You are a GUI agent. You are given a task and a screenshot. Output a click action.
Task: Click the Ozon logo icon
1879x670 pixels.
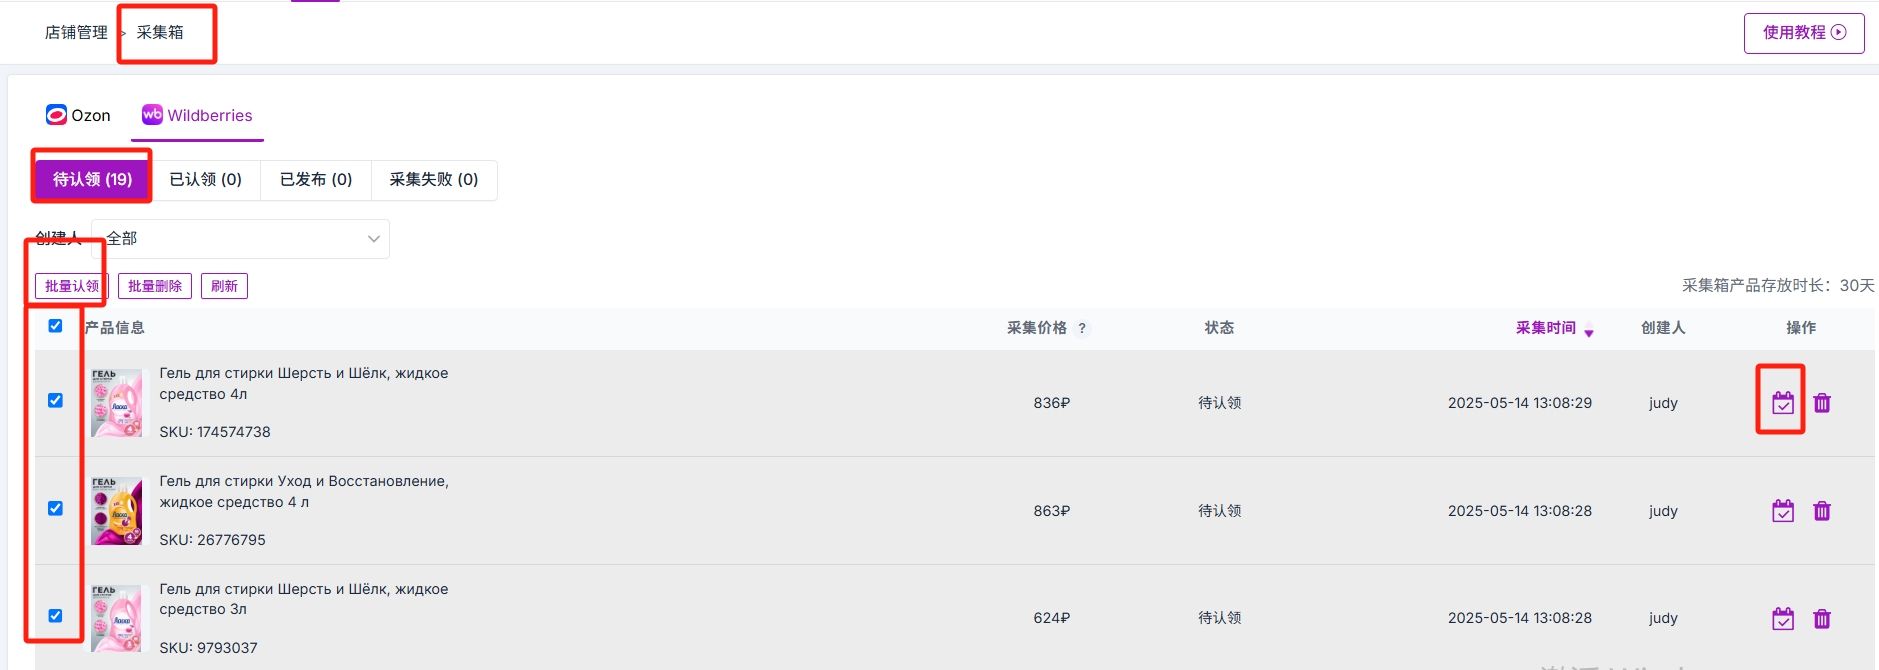pos(56,115)
